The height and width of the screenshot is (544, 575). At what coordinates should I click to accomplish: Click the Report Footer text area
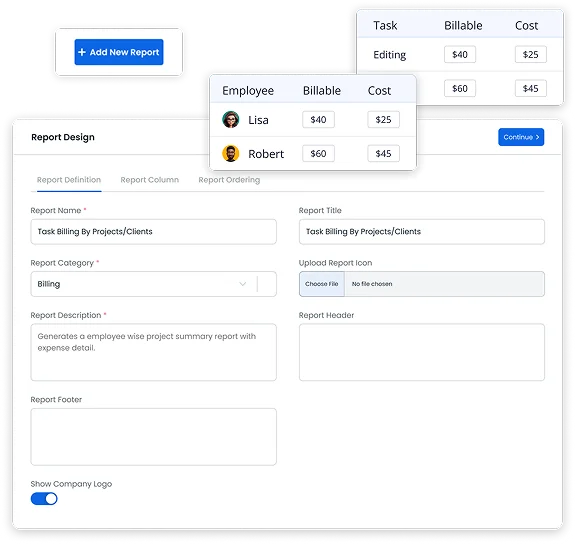pyautogui.click(x=154, y=437)
